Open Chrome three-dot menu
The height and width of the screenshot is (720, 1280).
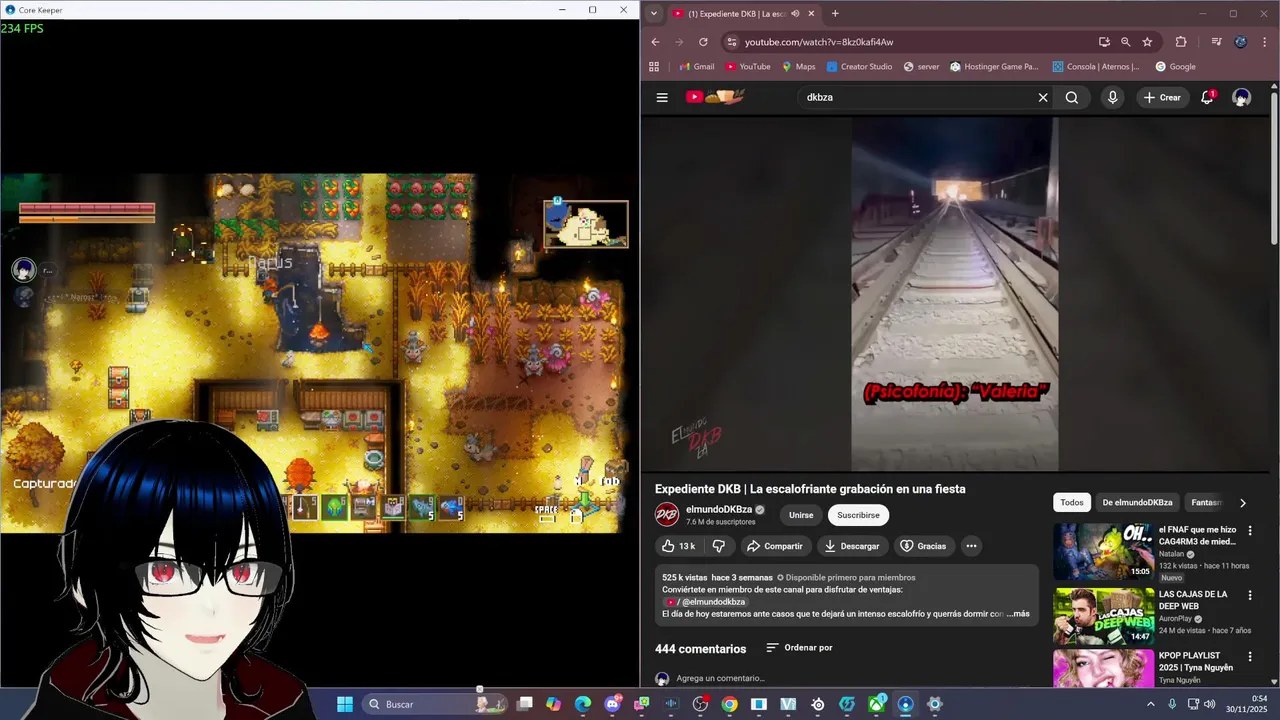pyautogui.click(x=1265, y=42)
